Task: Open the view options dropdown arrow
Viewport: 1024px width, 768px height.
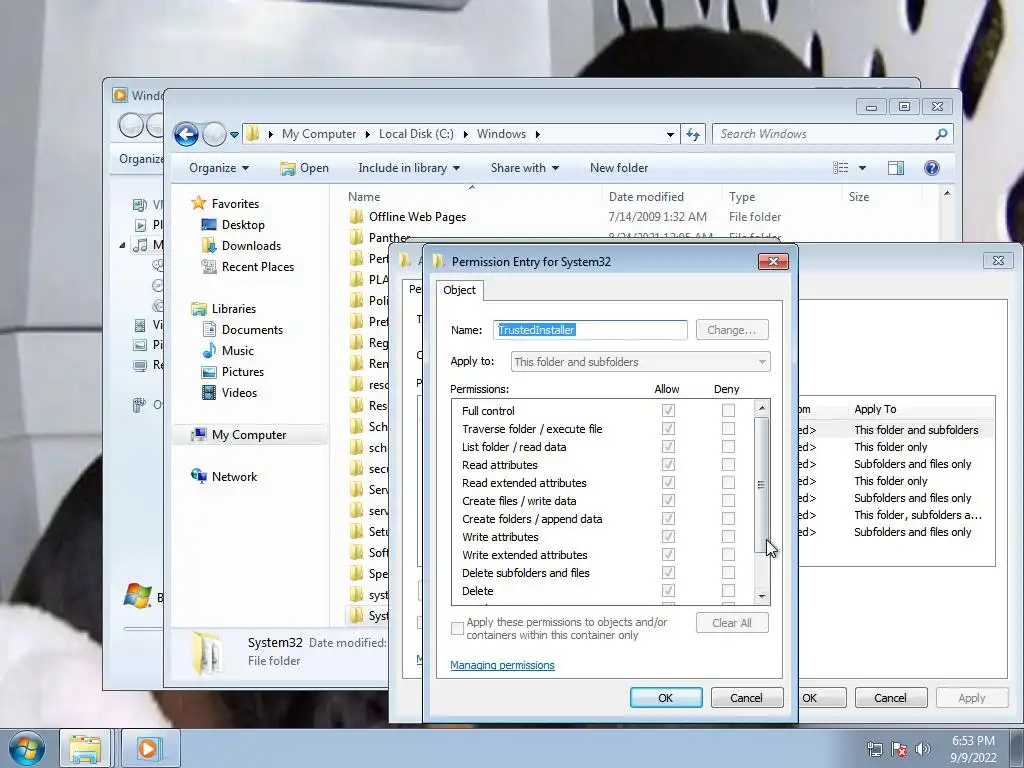Action: pyautogui.click(x=862, y=168)
